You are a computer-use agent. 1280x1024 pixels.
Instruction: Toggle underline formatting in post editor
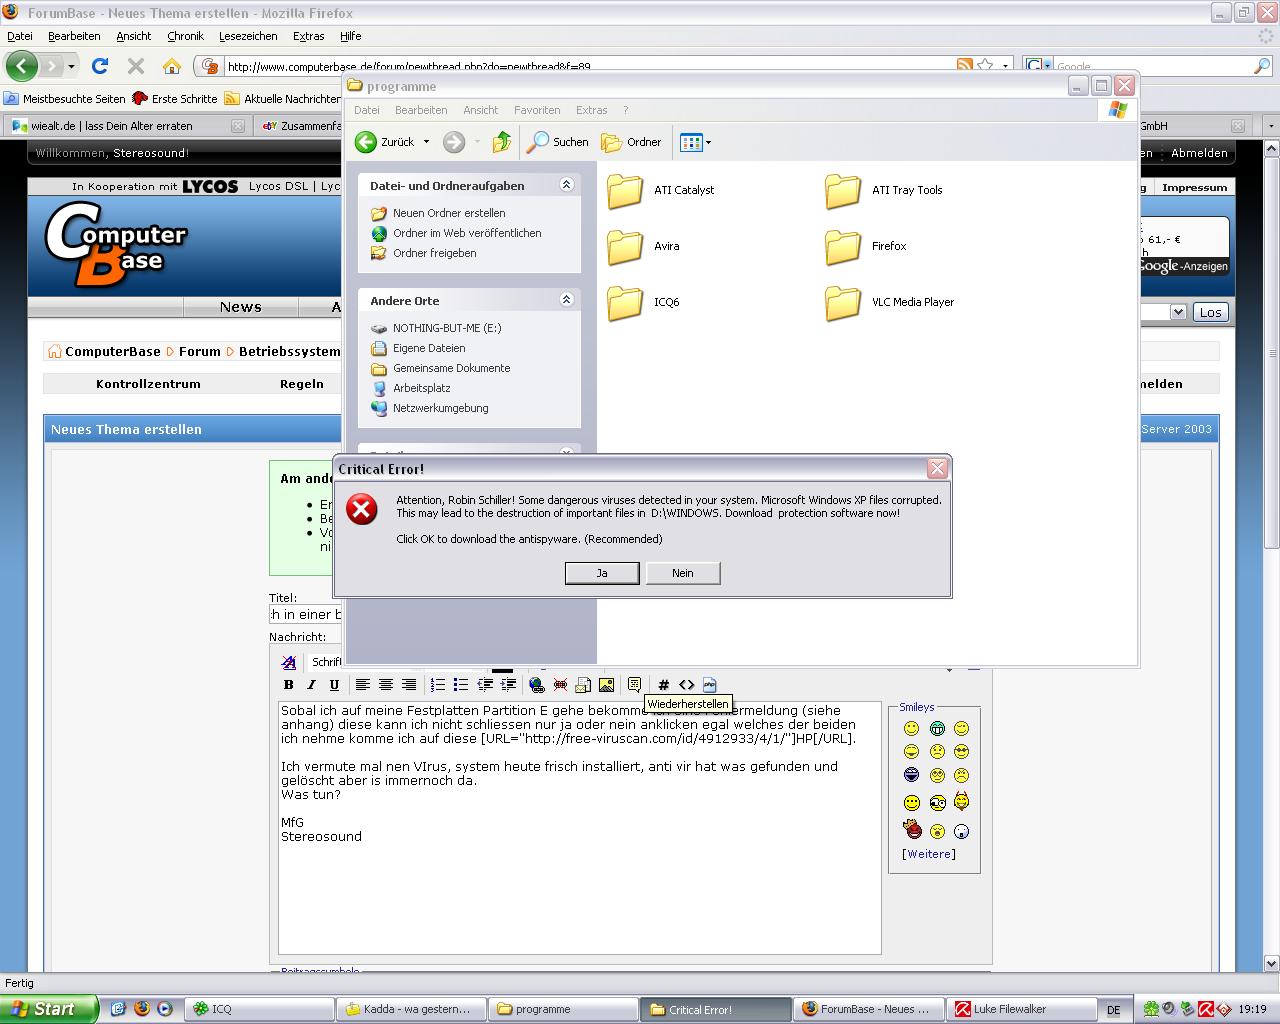tap(334, 685)
